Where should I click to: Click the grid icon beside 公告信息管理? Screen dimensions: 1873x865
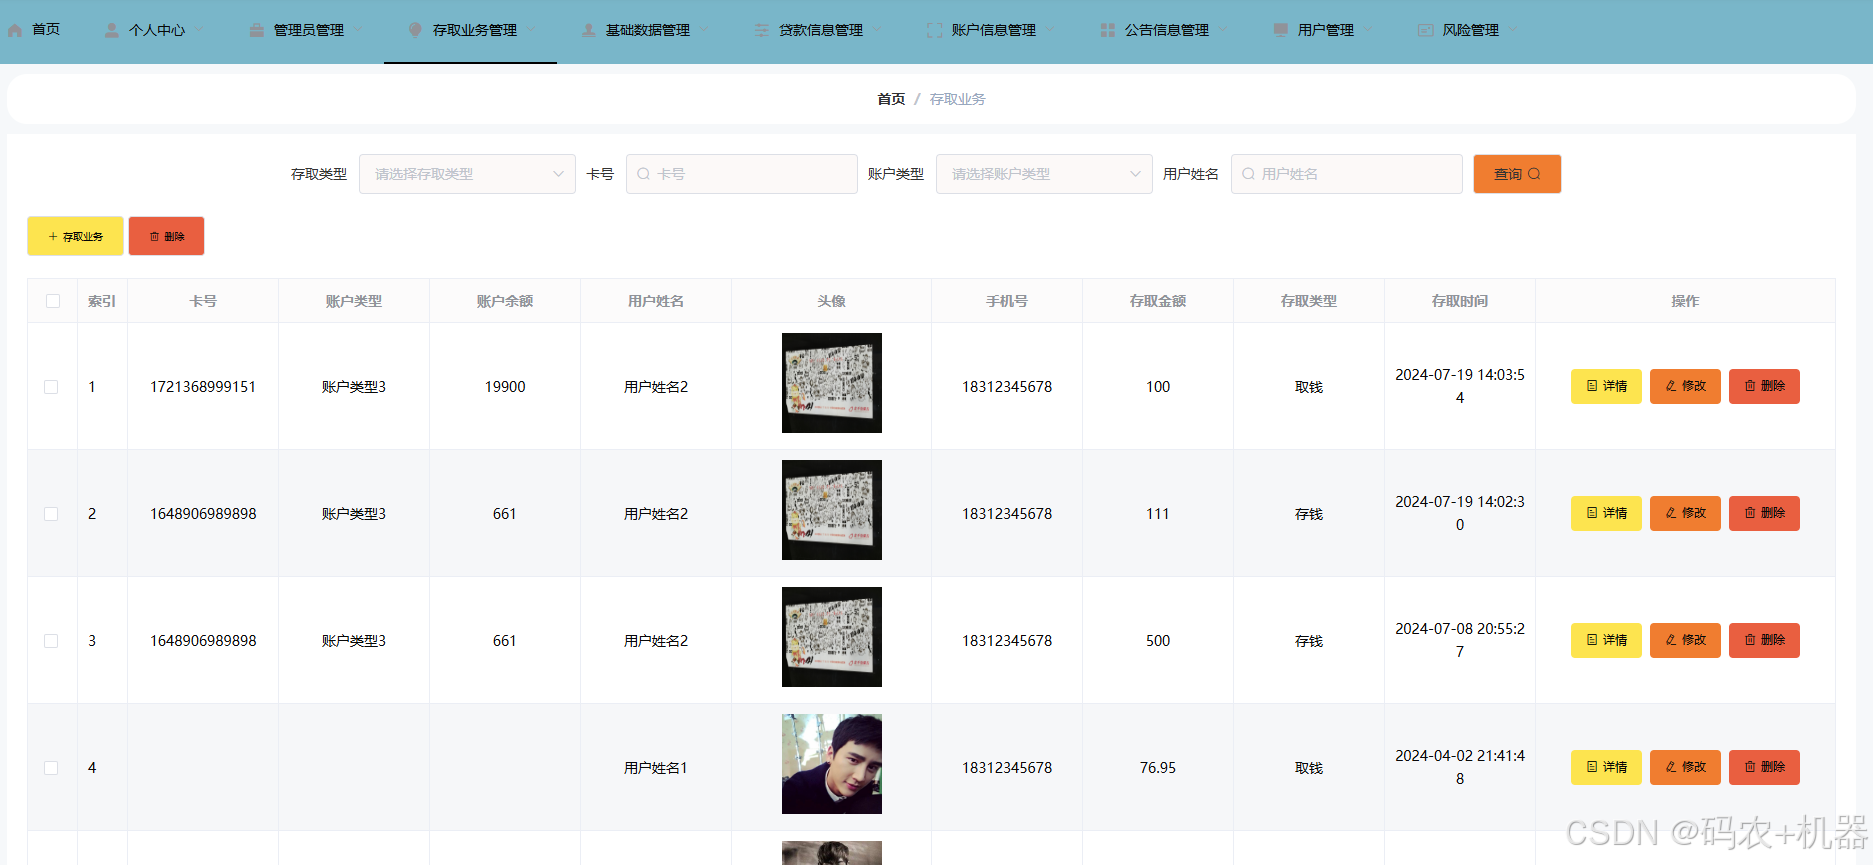click(1108, 30)
